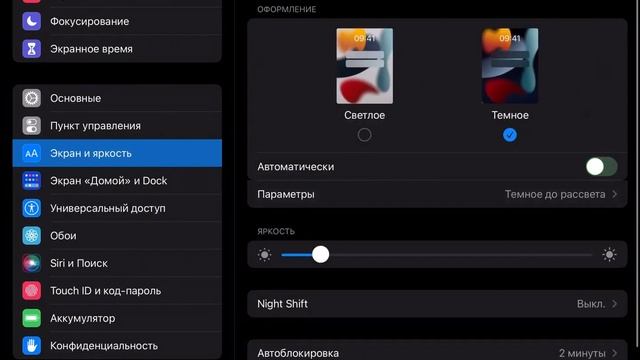Pick the light appearance preview thumbnail
Image resolution: width=640 pixels, height=360 pixels.
364,66
